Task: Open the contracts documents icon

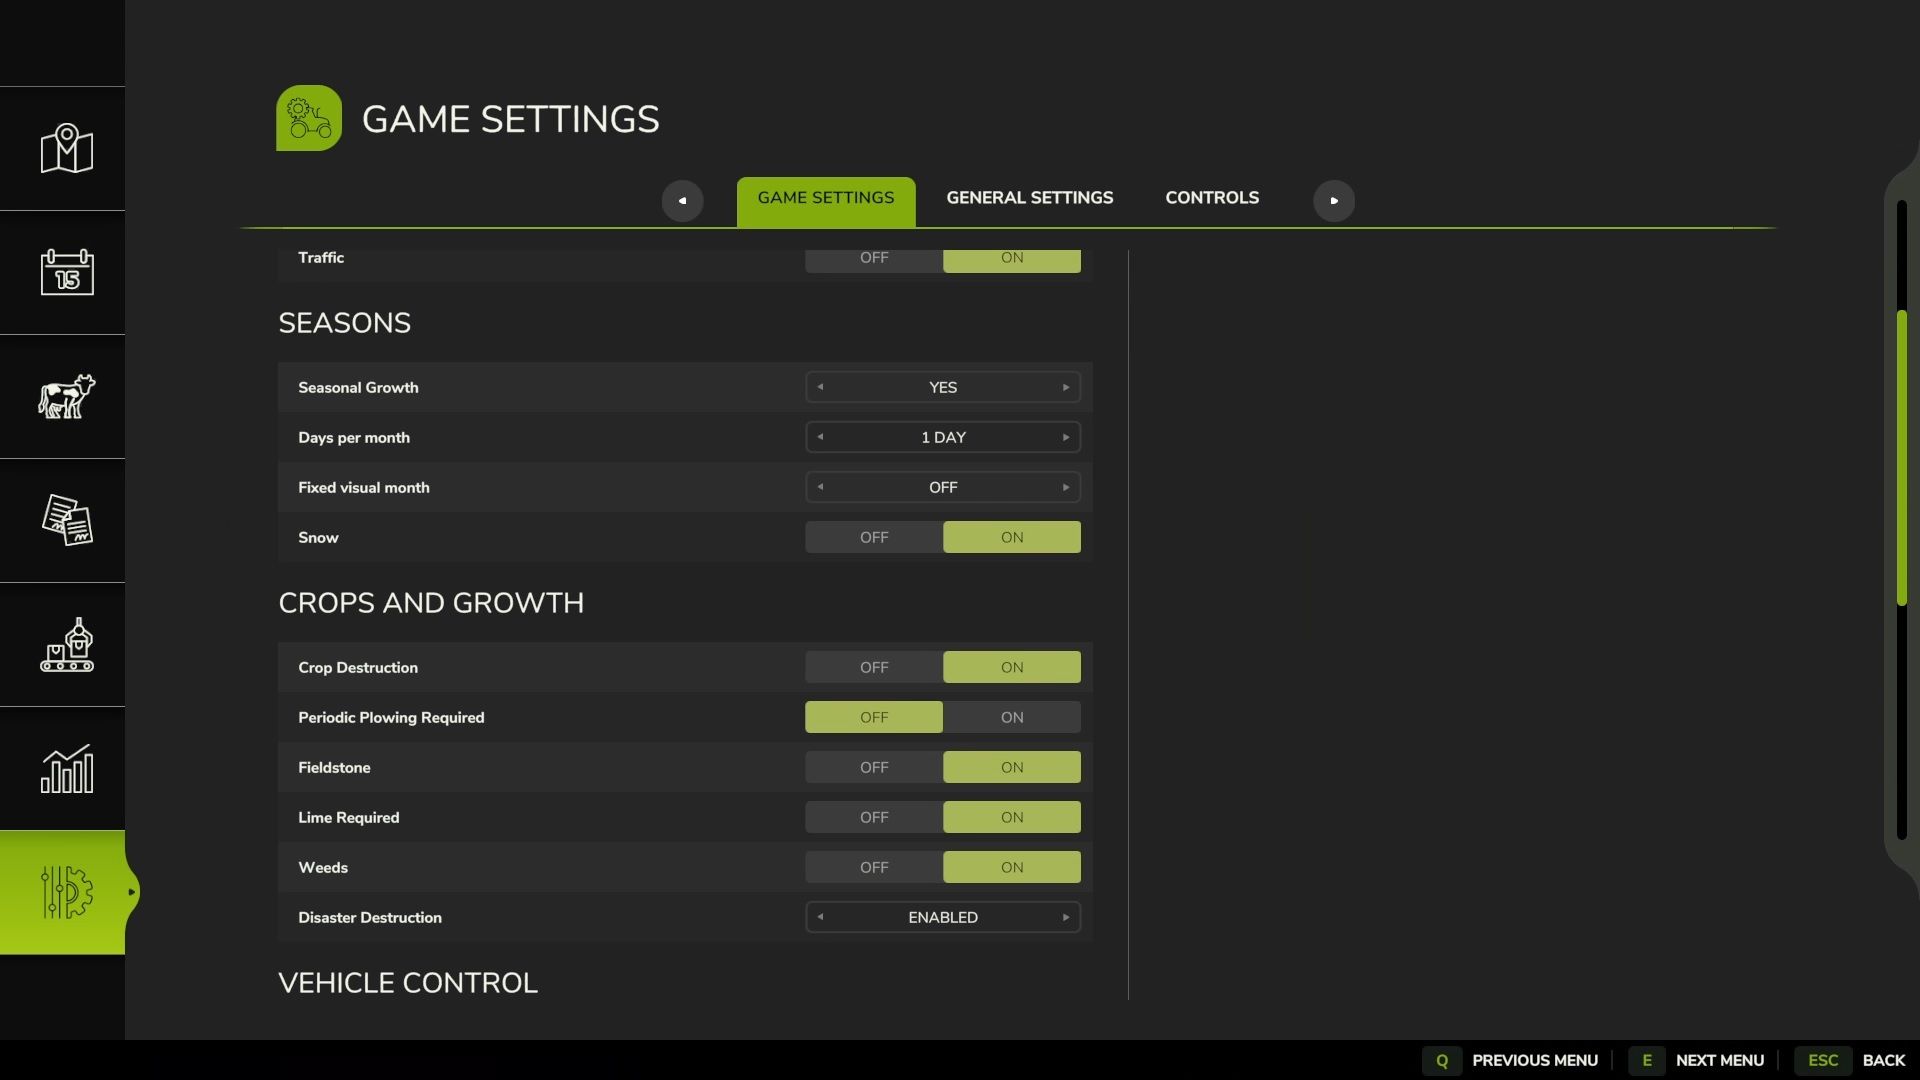Action: [x=66, y=520]
